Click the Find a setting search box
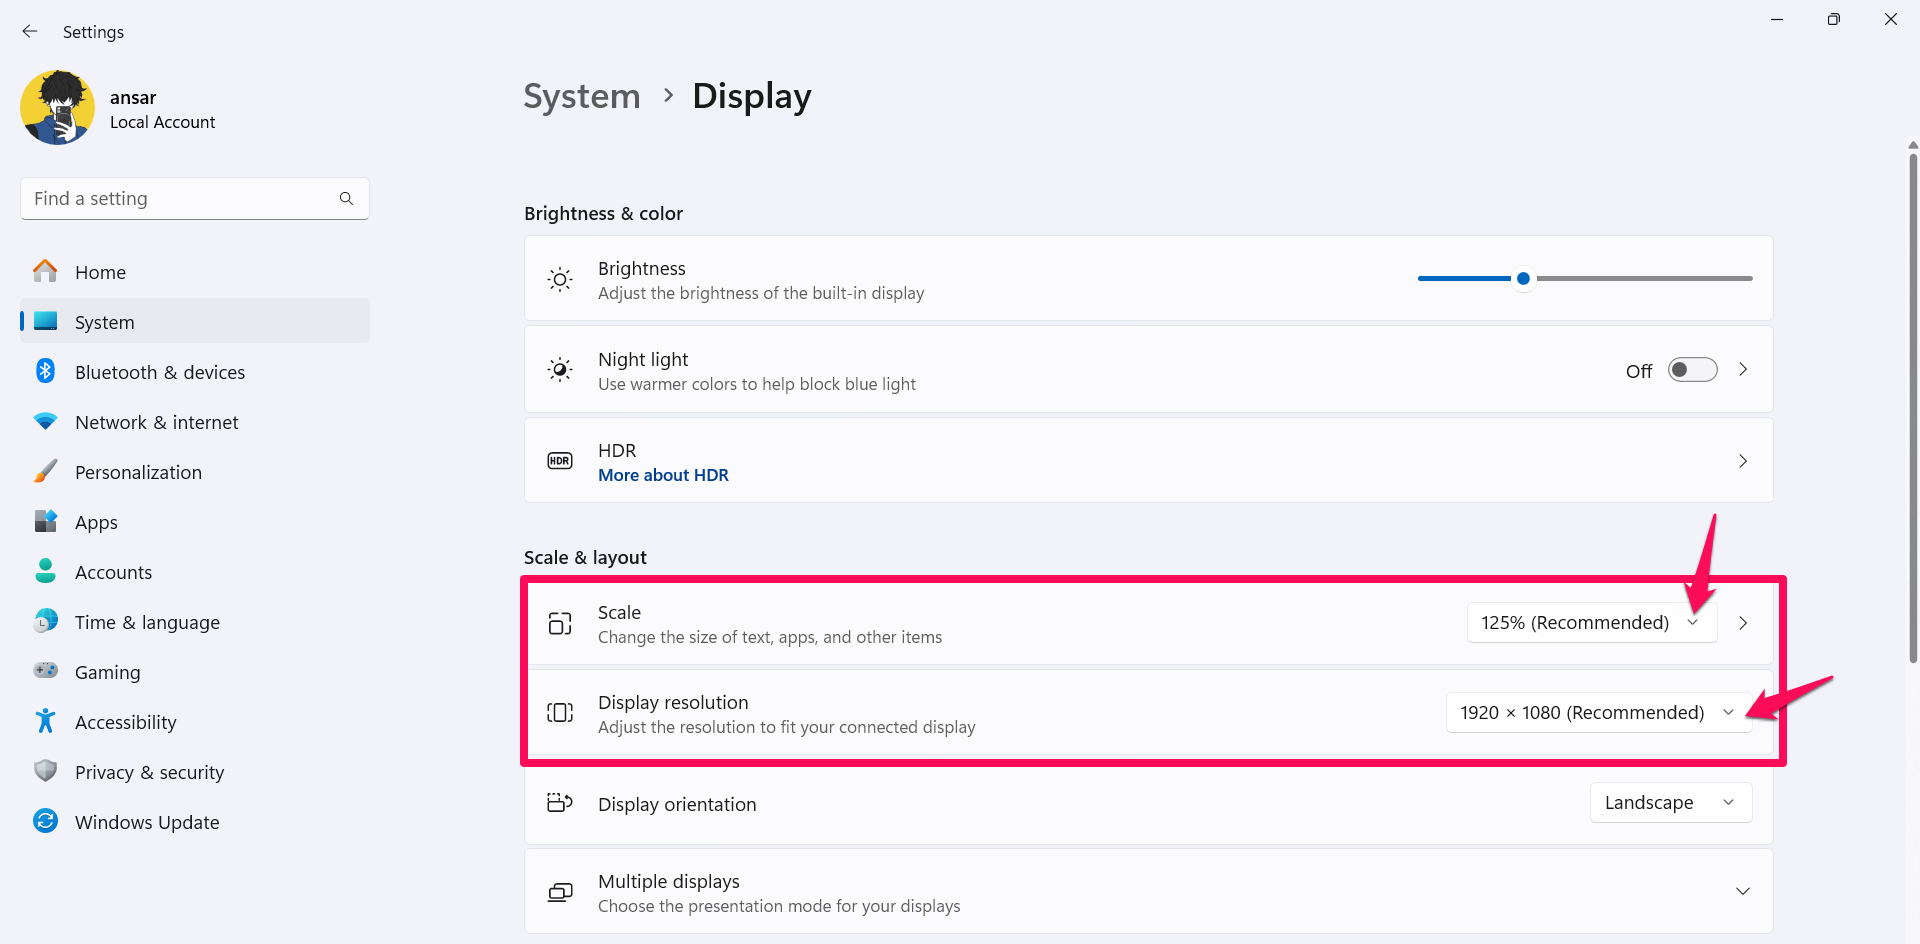This screenshot has width=1920, height=944. [x=195, y=199]
